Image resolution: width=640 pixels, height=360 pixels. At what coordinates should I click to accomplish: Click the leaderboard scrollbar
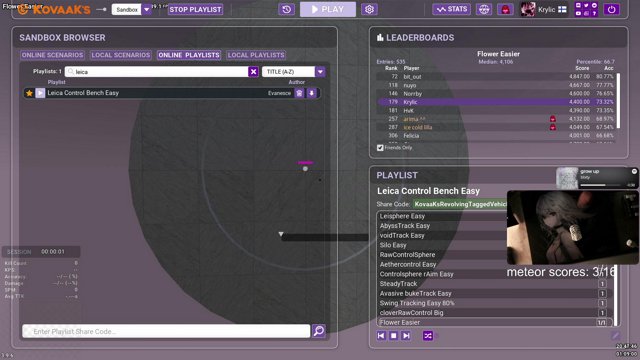618,101
